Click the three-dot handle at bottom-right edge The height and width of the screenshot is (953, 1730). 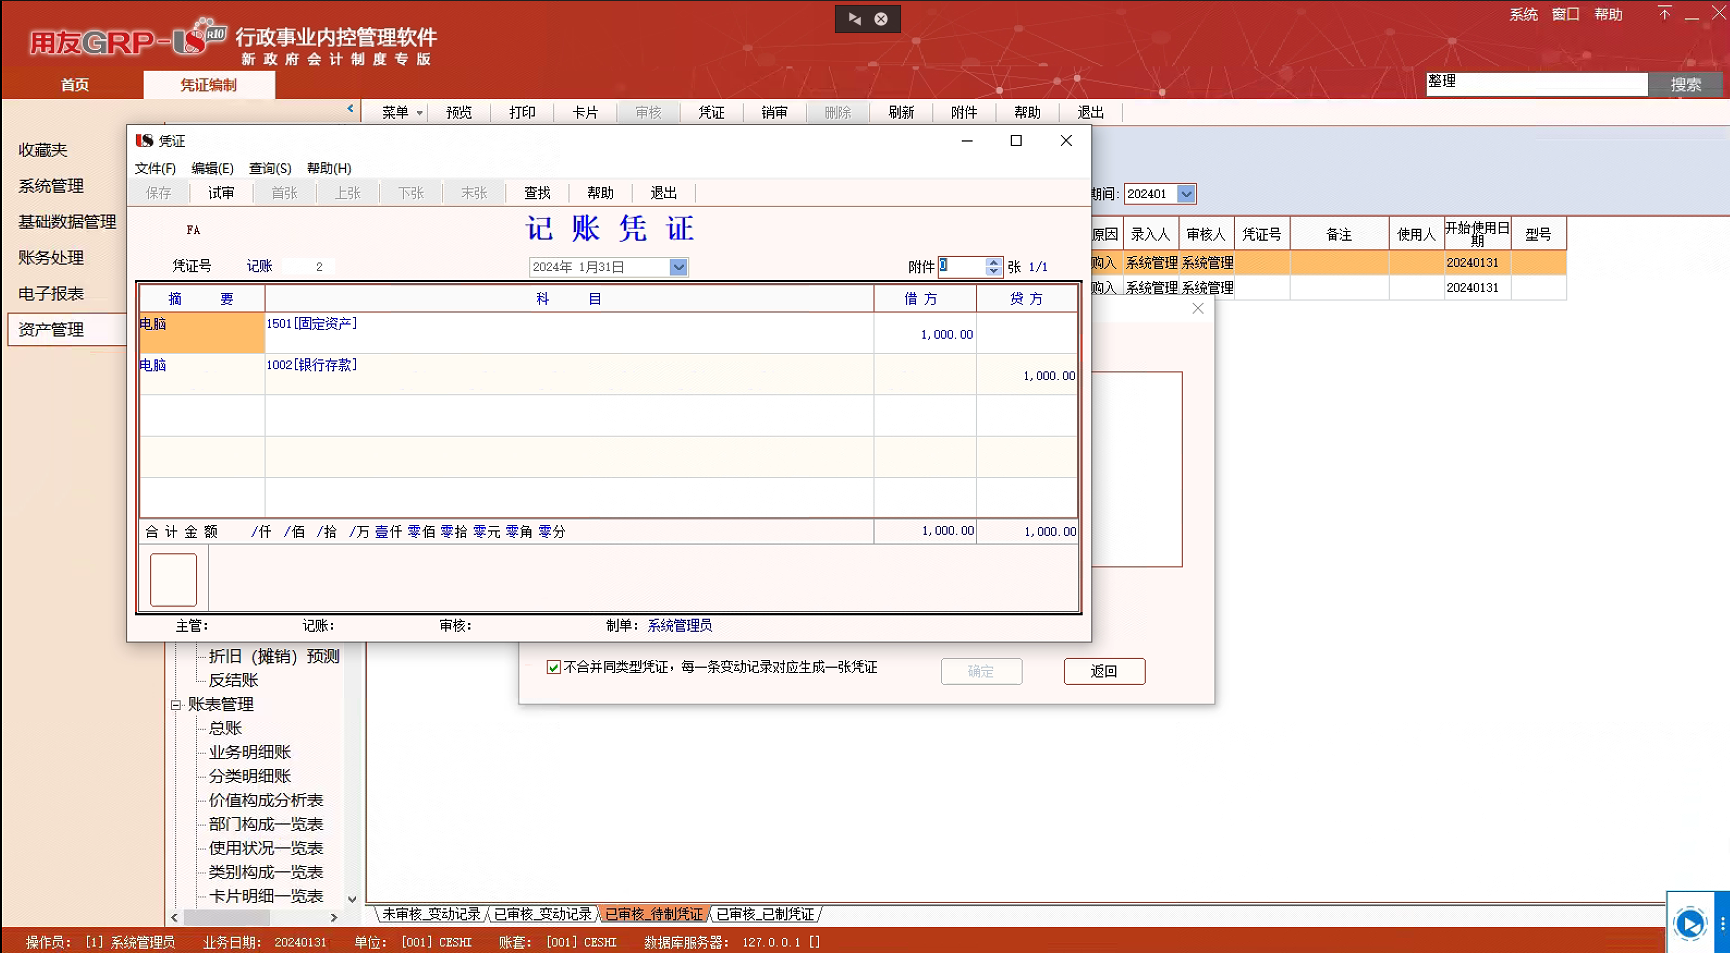1722,923
